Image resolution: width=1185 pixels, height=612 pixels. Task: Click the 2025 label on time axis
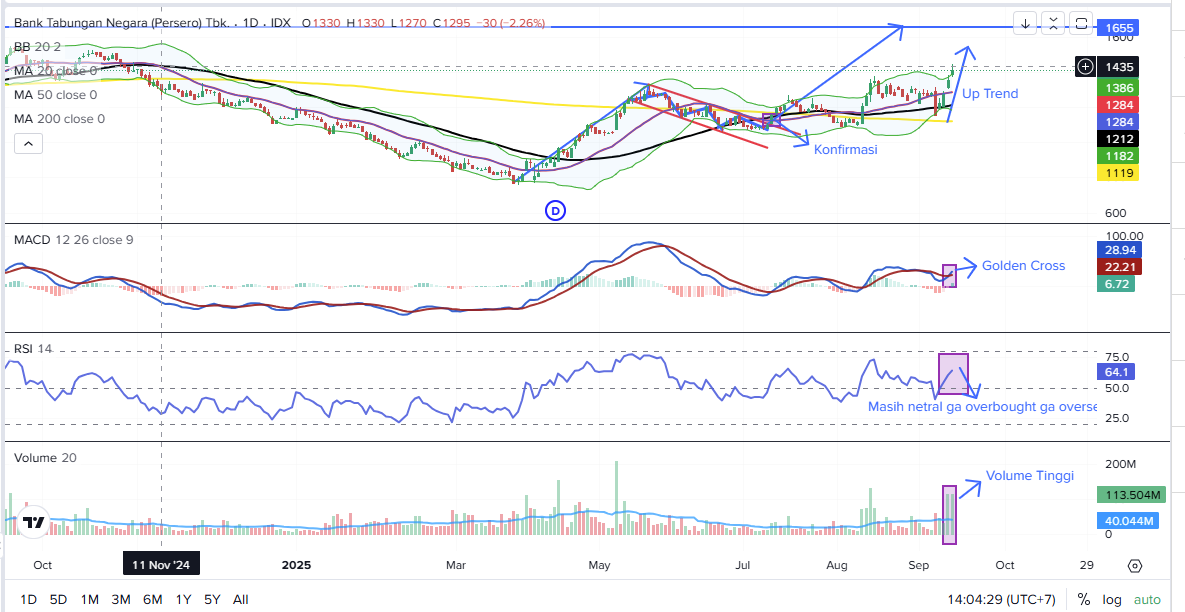click(x=296, y=565)
